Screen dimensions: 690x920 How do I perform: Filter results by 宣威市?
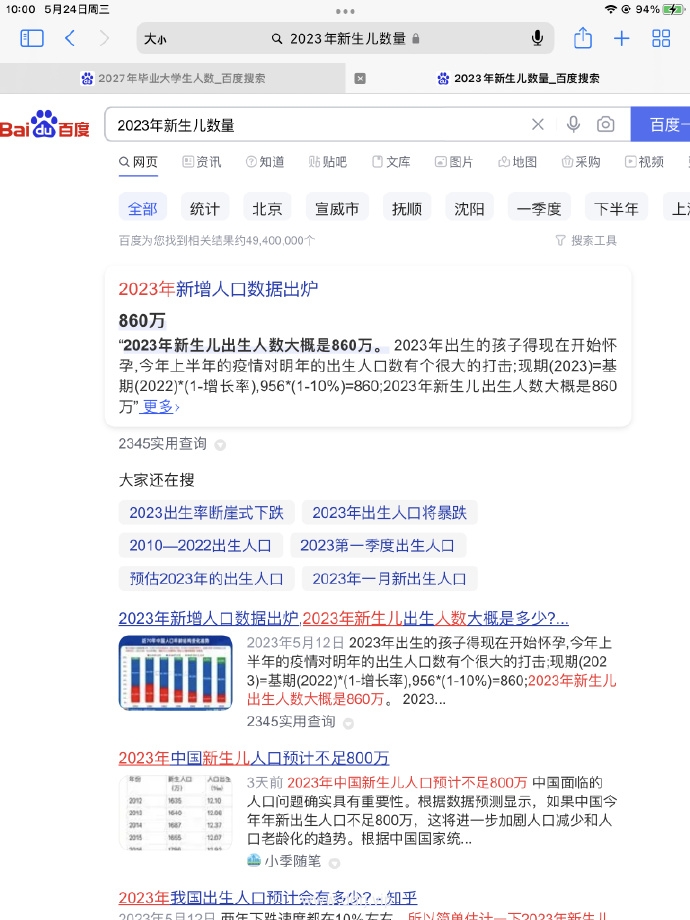coord(337,208)
